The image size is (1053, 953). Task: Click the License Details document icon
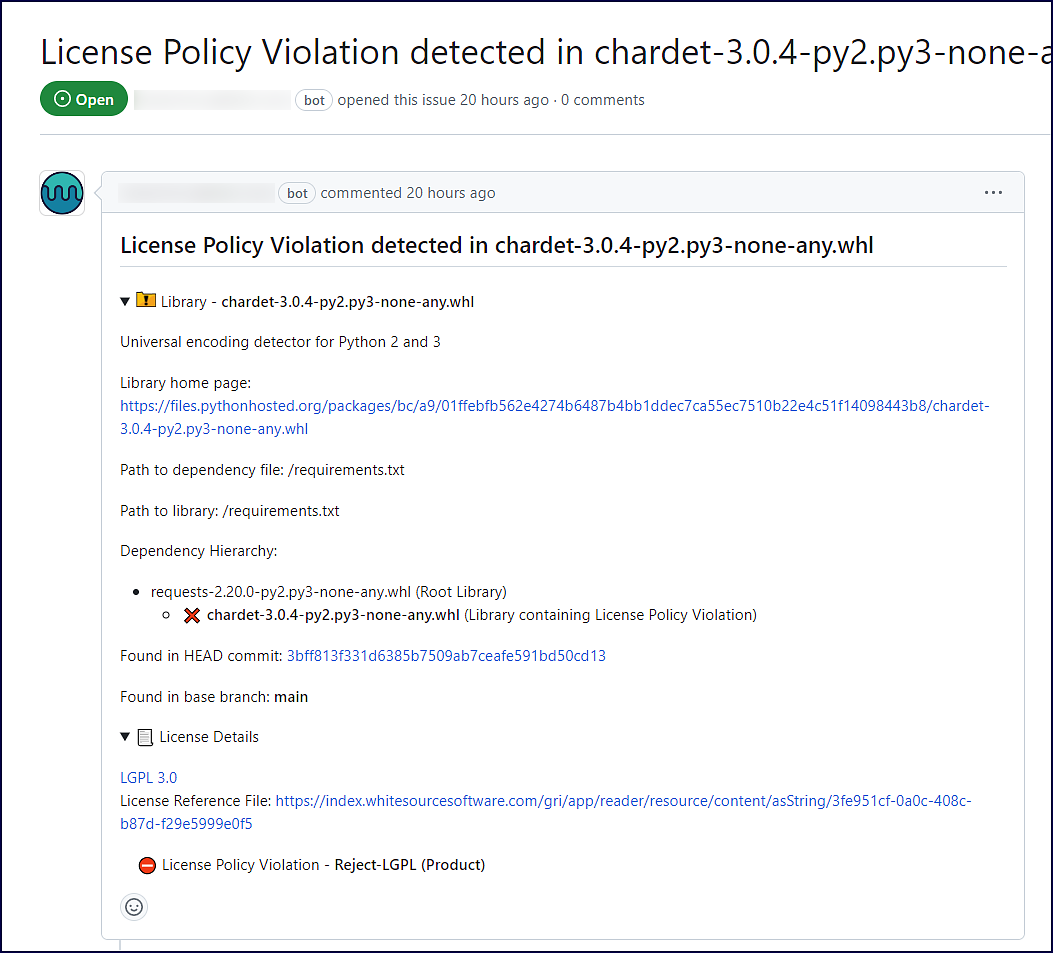(145, 737)
